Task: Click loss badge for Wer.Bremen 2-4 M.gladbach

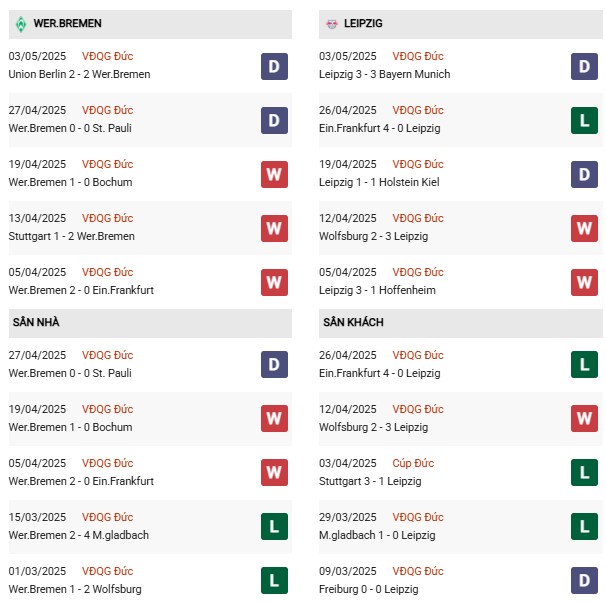Action: point(274,526)
